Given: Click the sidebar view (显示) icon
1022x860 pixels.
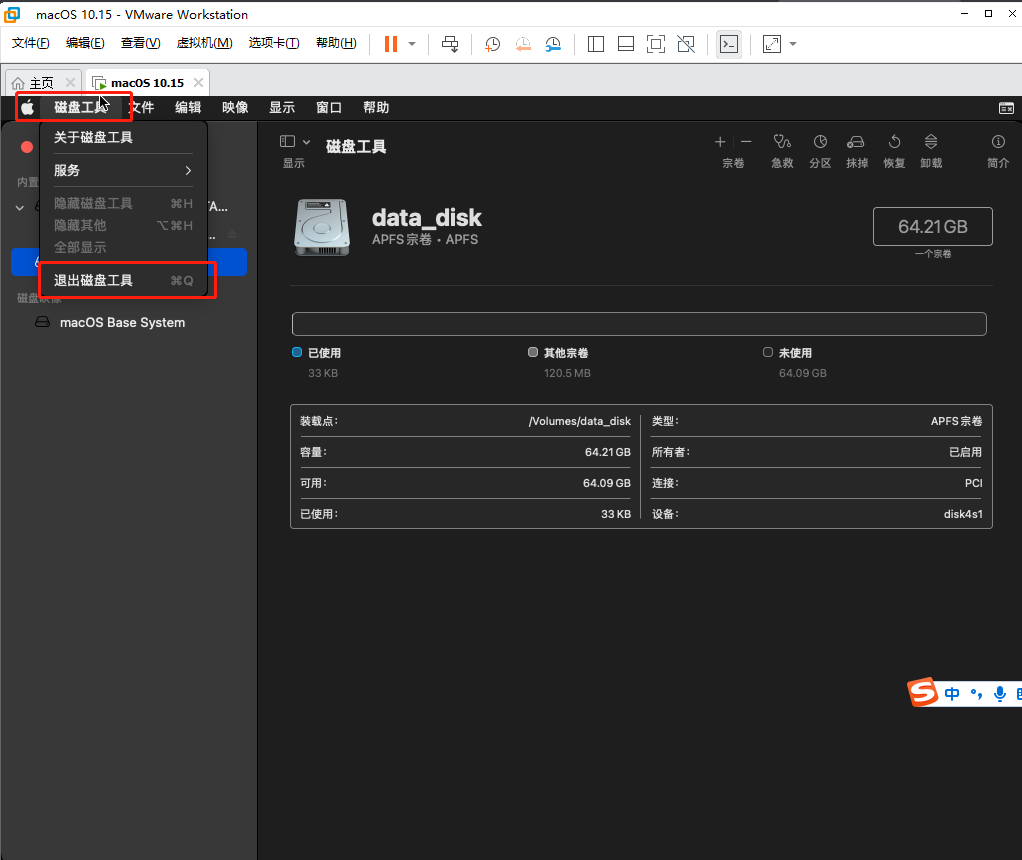Looking at the screenshot, I should click(x=287, y=141).
